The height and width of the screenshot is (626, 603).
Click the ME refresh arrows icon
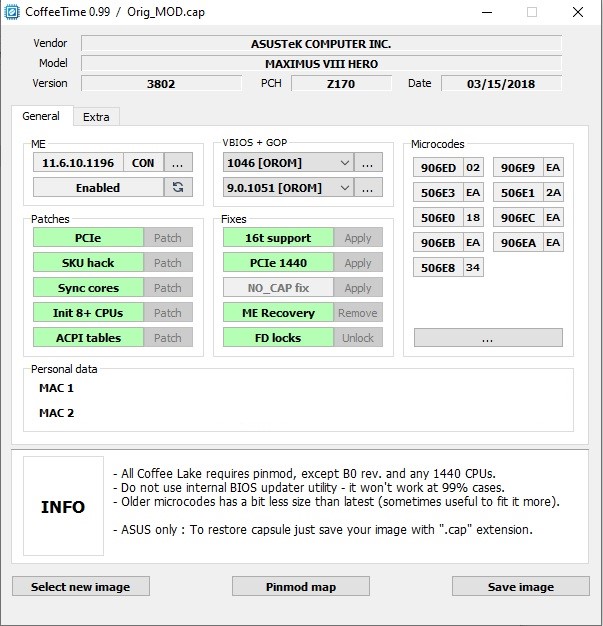click(x=178, y=187)
